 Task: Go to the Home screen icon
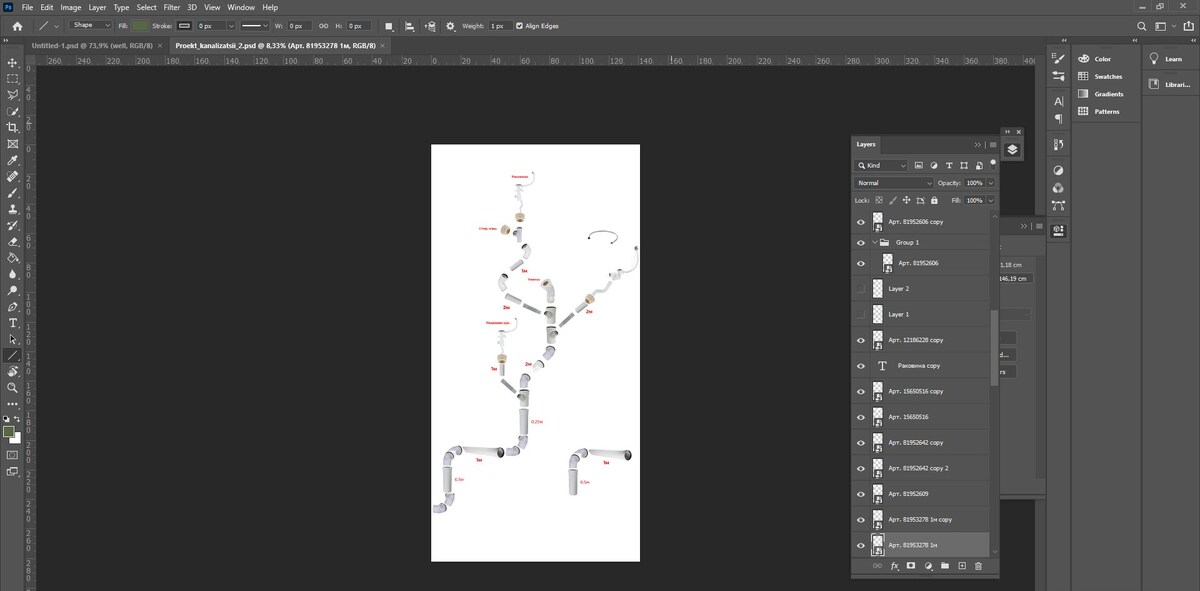[x=17, y=26]
